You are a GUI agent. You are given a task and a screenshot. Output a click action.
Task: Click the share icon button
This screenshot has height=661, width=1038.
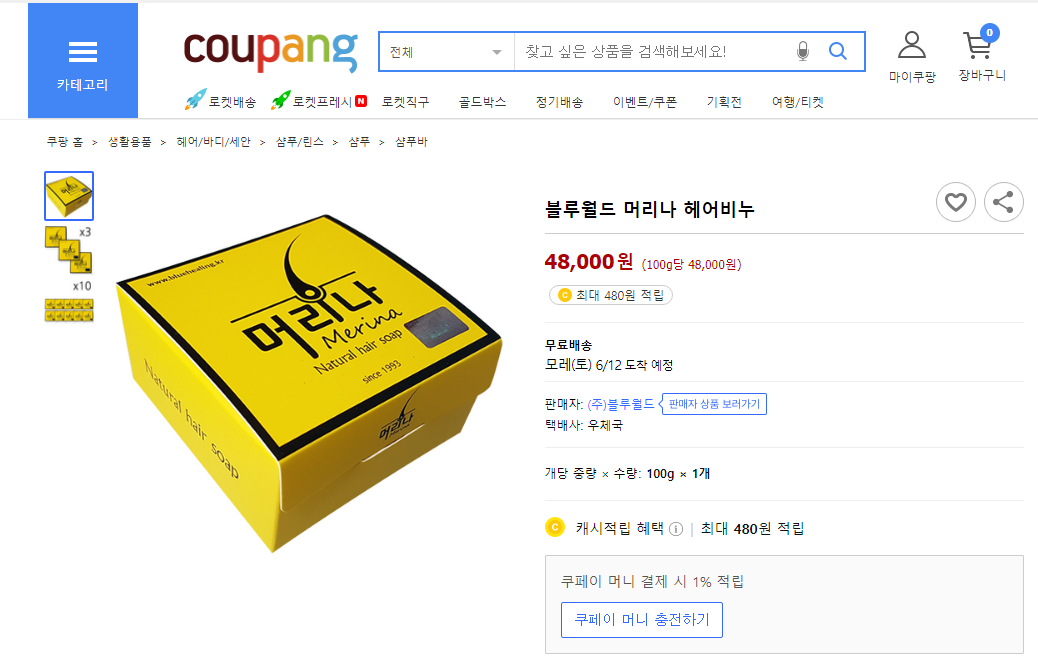tap(1003, 202)
